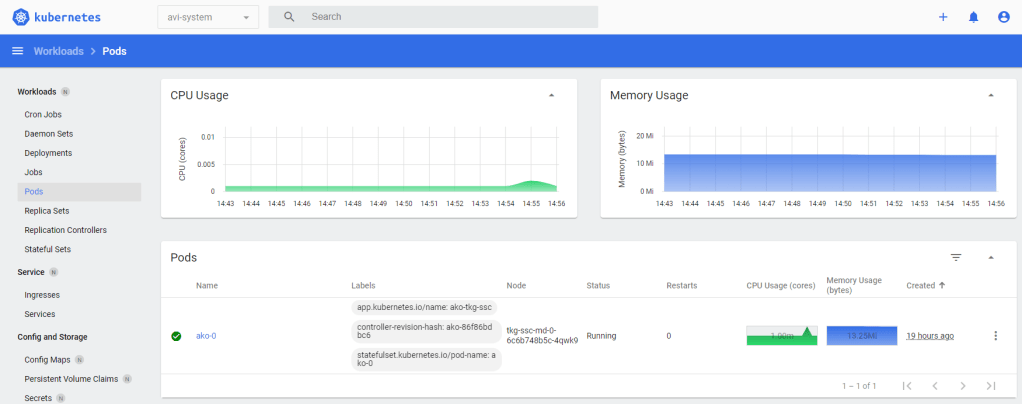Open Stateful Sets from sidebar

[49, 249]
